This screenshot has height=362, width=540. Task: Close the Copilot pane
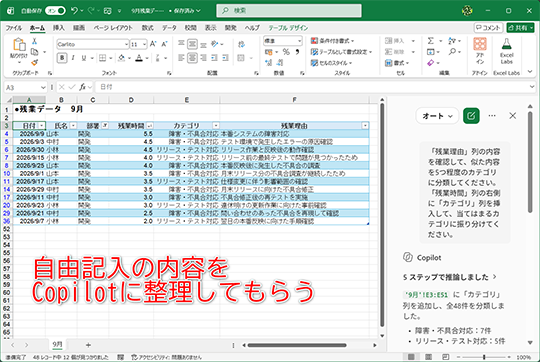(x=512, y=116)
